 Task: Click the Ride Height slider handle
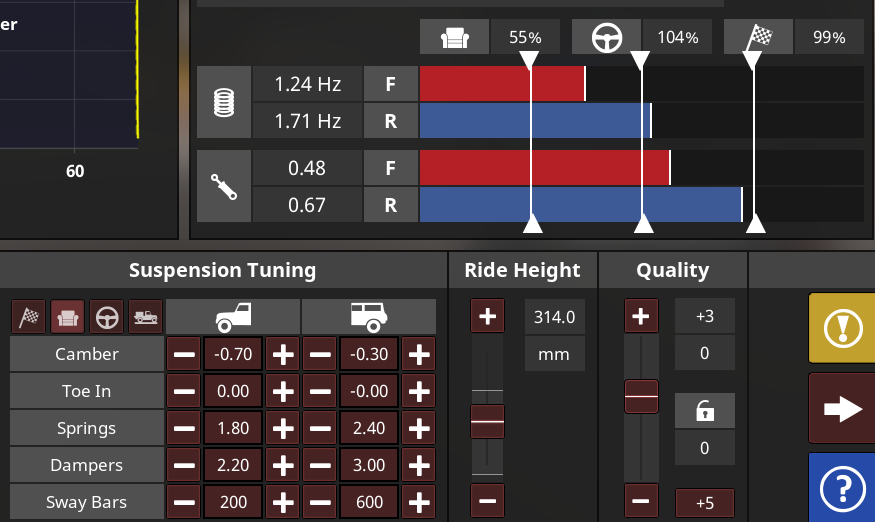click(x=488, y=423)
